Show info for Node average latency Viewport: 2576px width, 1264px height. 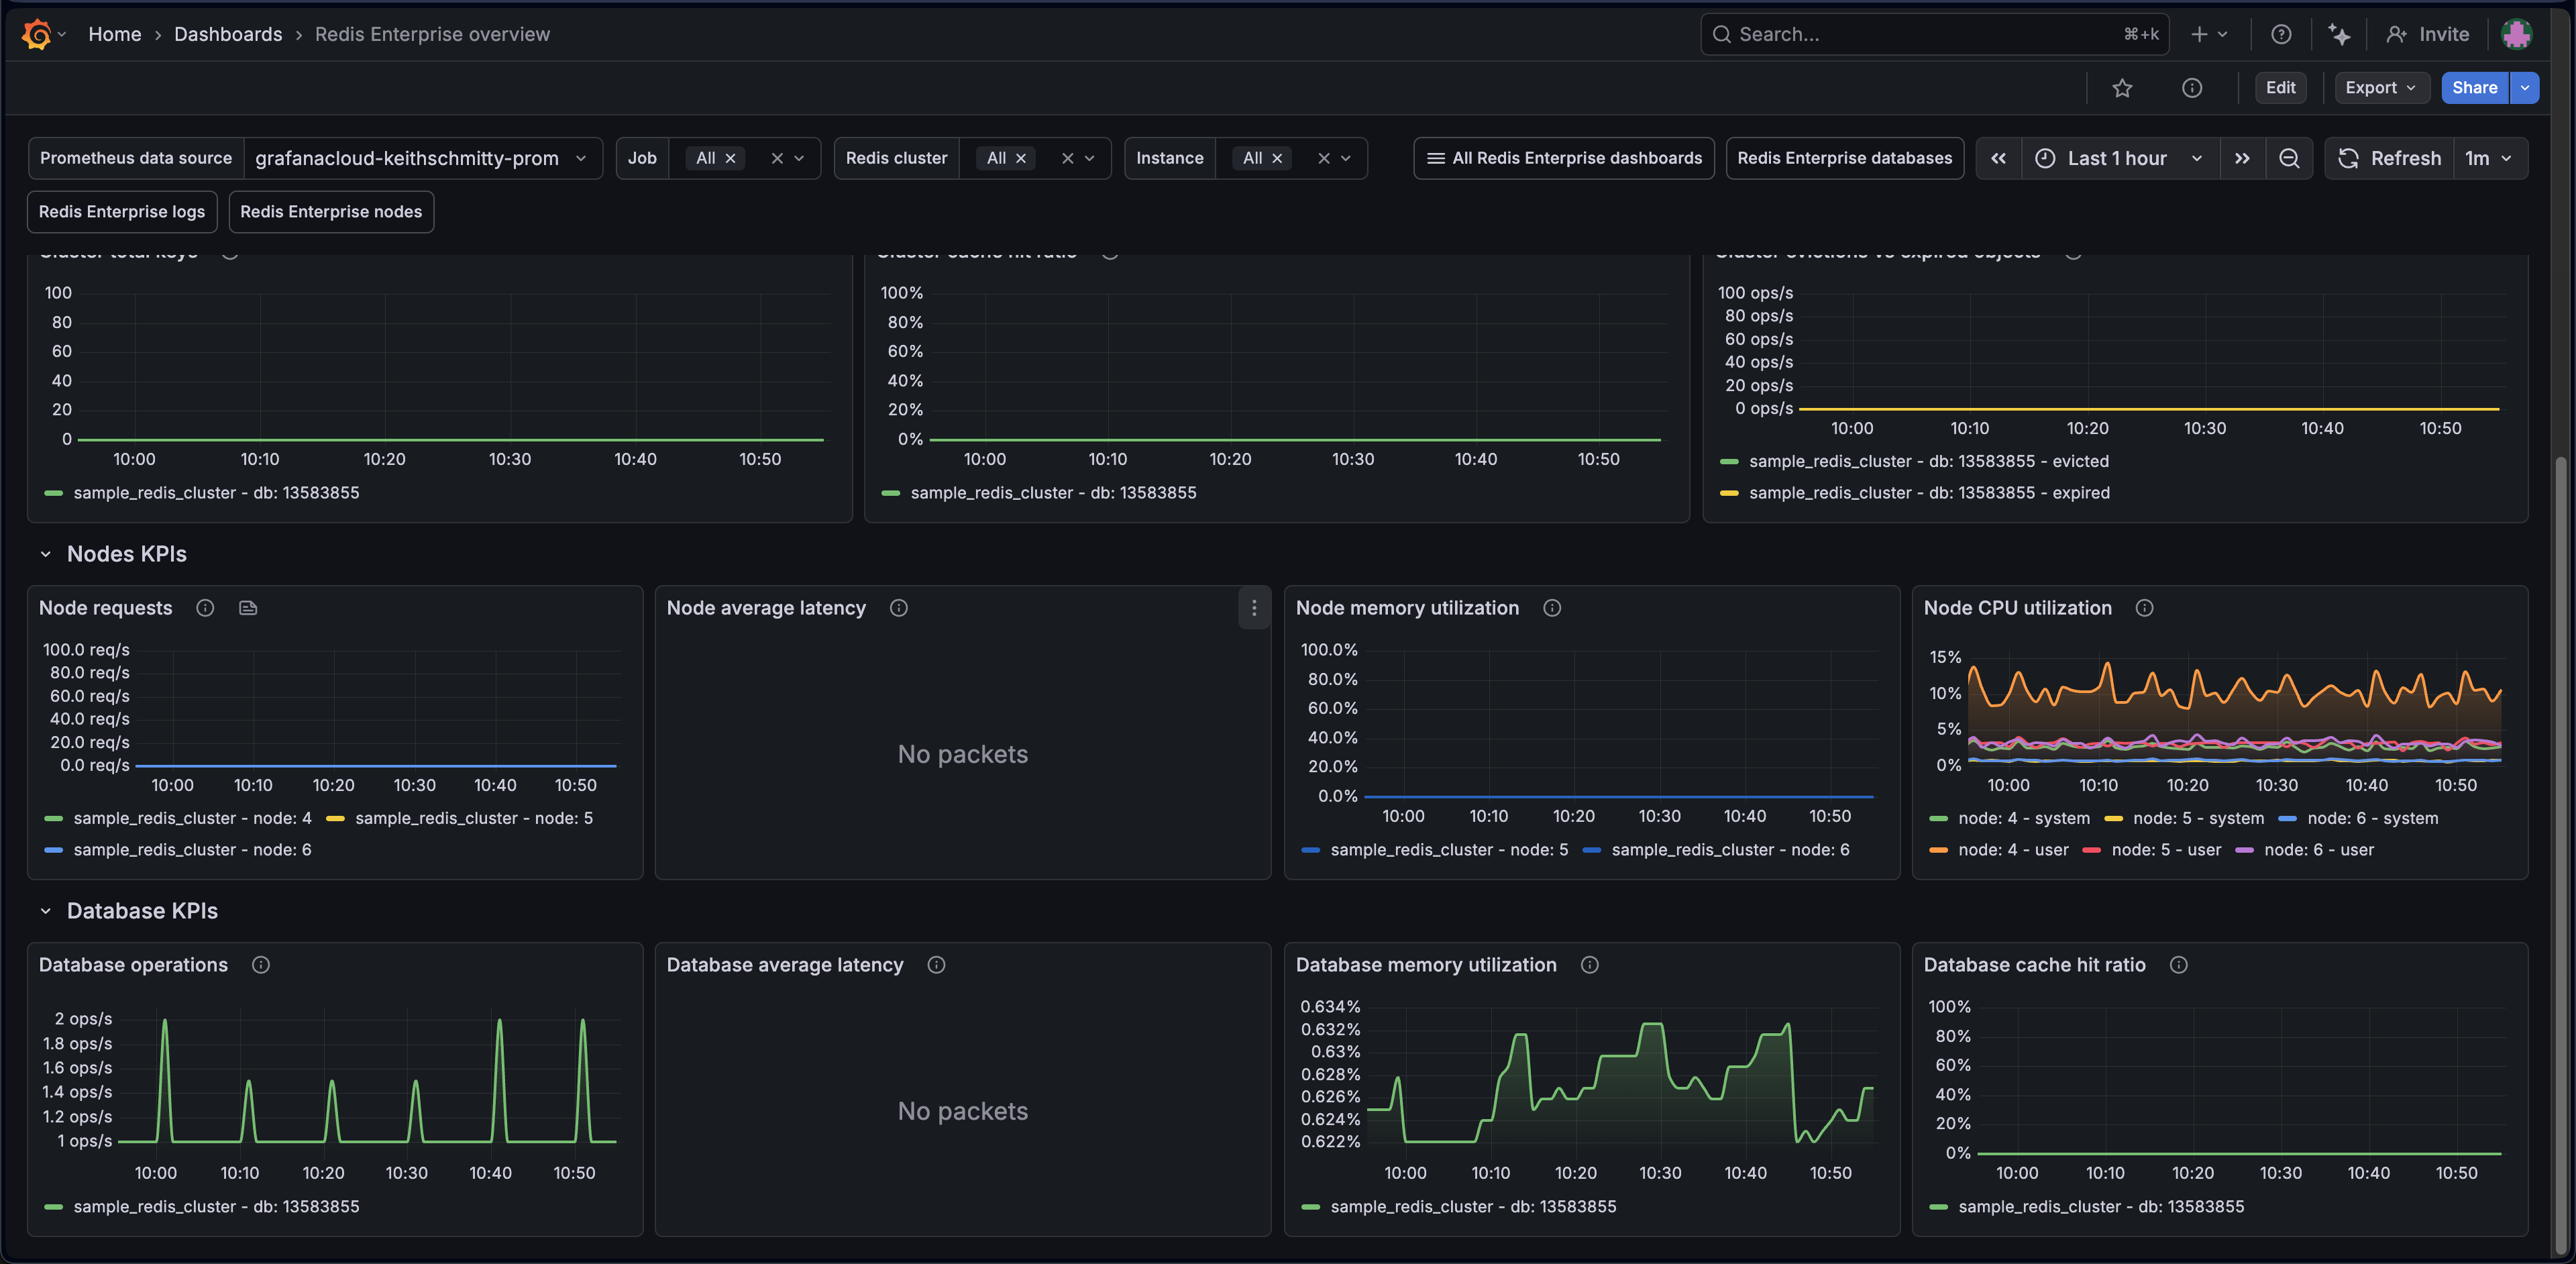point(899,608)
